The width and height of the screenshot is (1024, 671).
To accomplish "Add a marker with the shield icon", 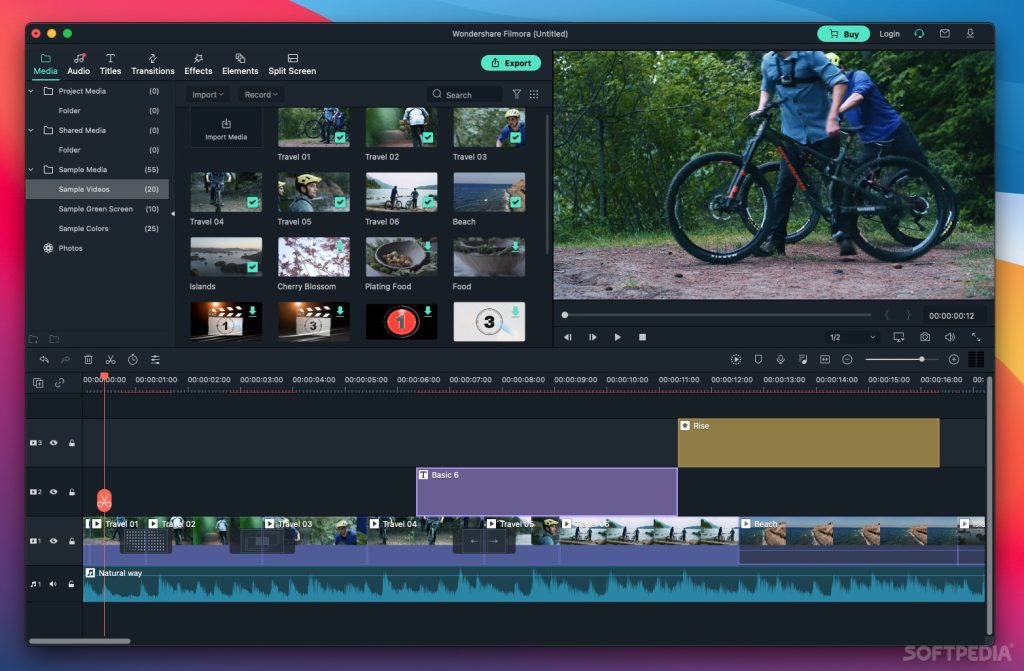I will (x=758, y=359).
